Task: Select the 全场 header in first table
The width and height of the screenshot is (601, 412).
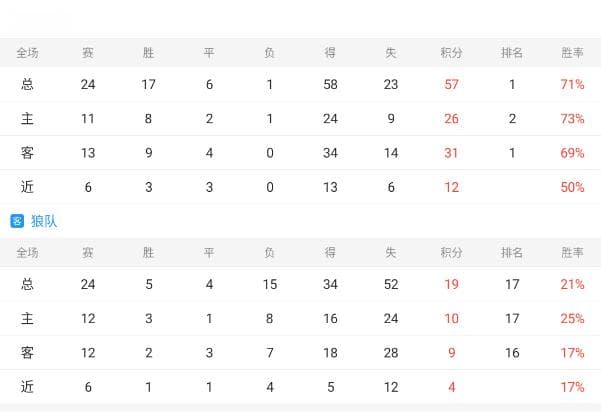Action: (x=27, y=53)
